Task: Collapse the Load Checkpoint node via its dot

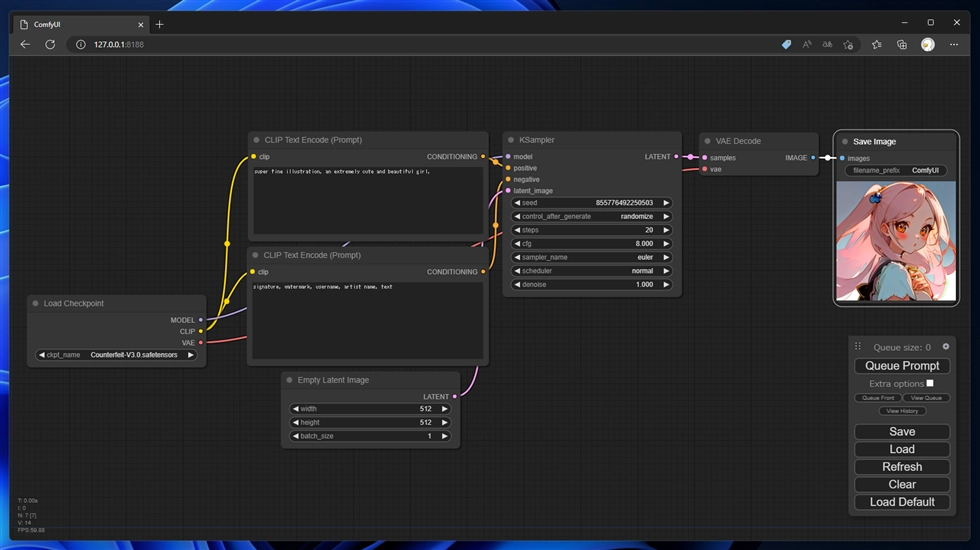Action: (x=35, y=303)
